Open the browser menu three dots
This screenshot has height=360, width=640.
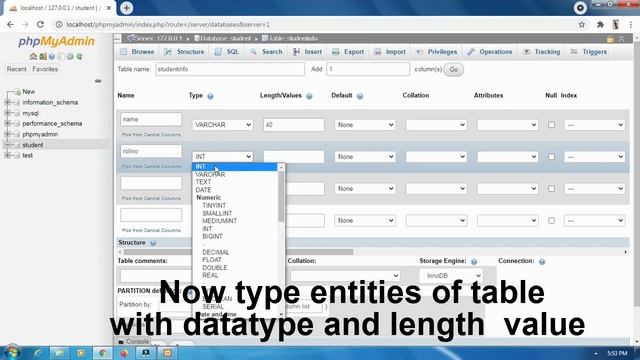point(631,24)
